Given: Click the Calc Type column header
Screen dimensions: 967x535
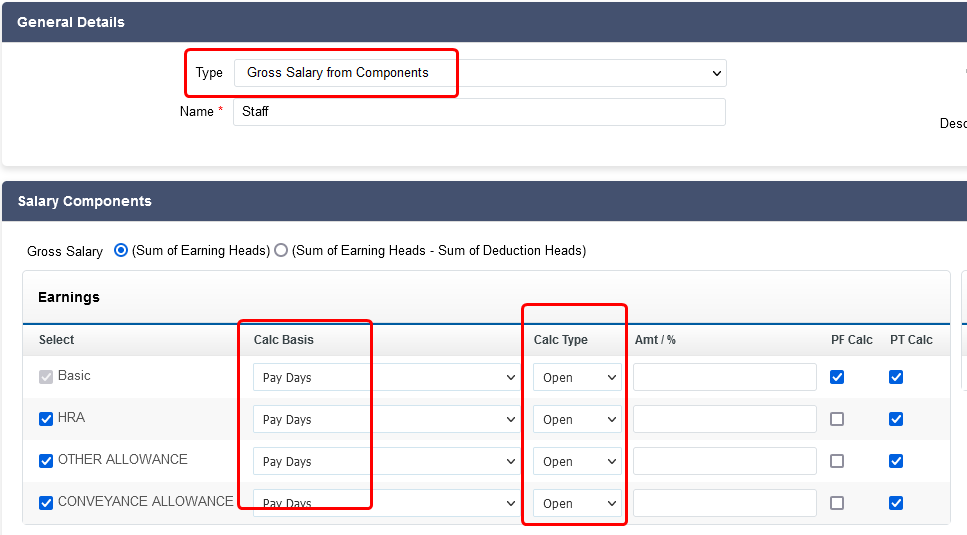Looking at the screenshot, I should [x=561, y=340].
